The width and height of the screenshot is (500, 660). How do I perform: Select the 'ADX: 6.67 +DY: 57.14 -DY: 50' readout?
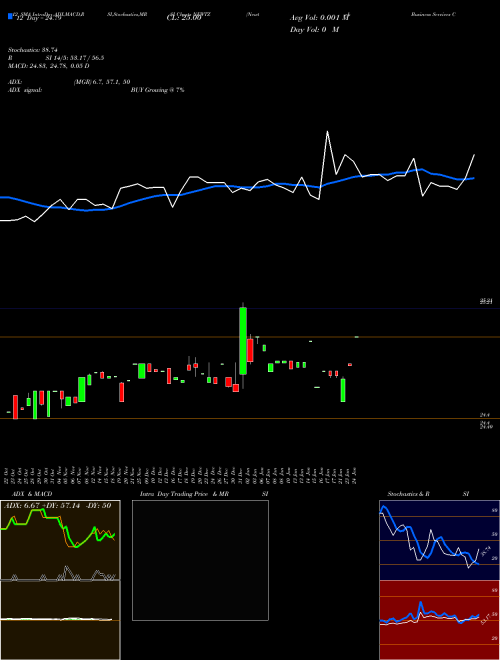point(58,506)
